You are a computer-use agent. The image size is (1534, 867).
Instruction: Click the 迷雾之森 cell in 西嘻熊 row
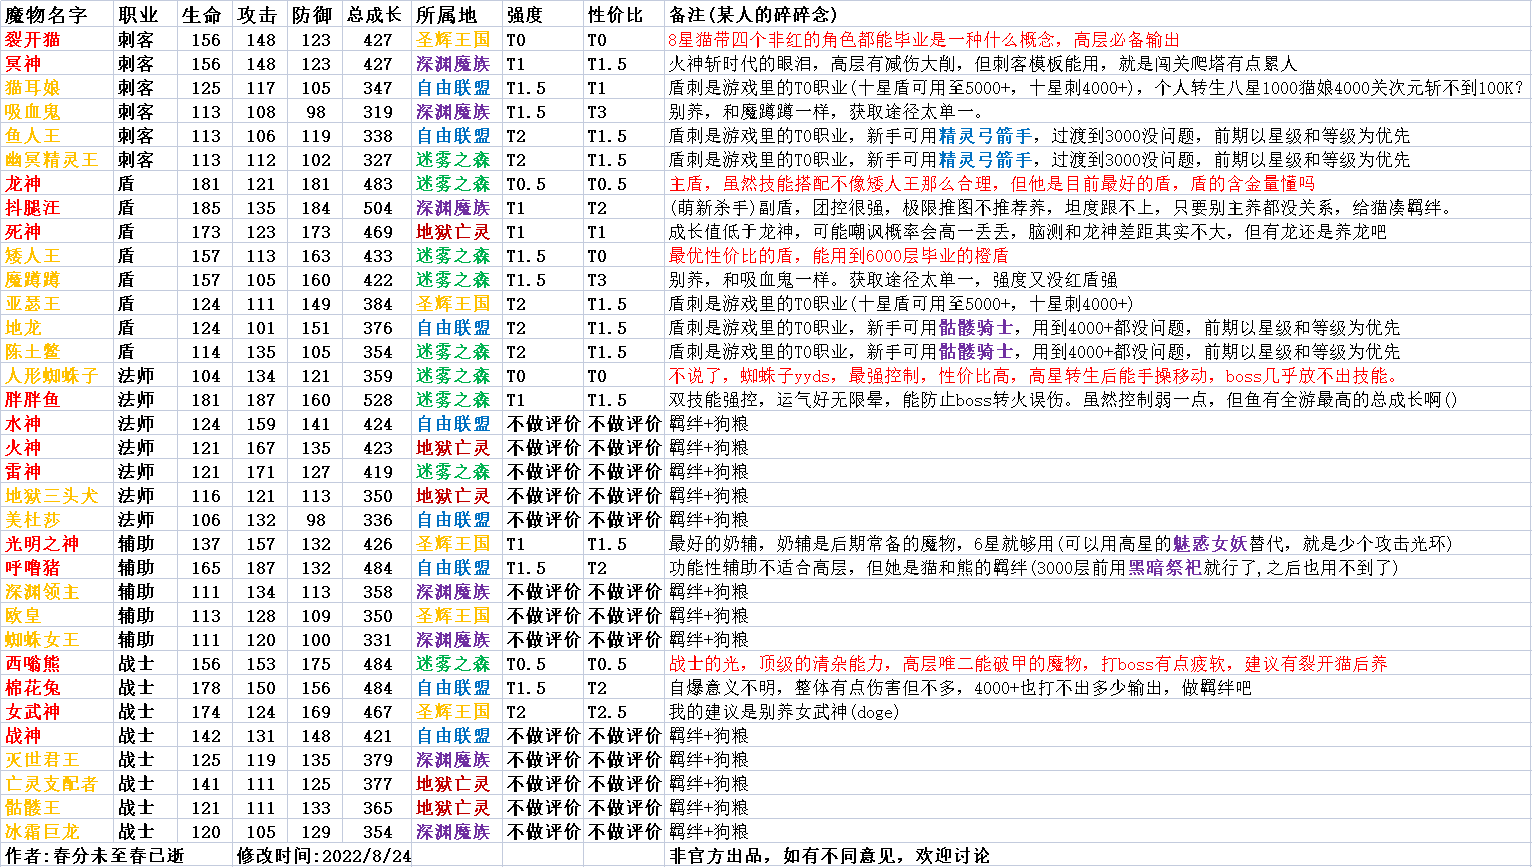[x=454, y=664]
